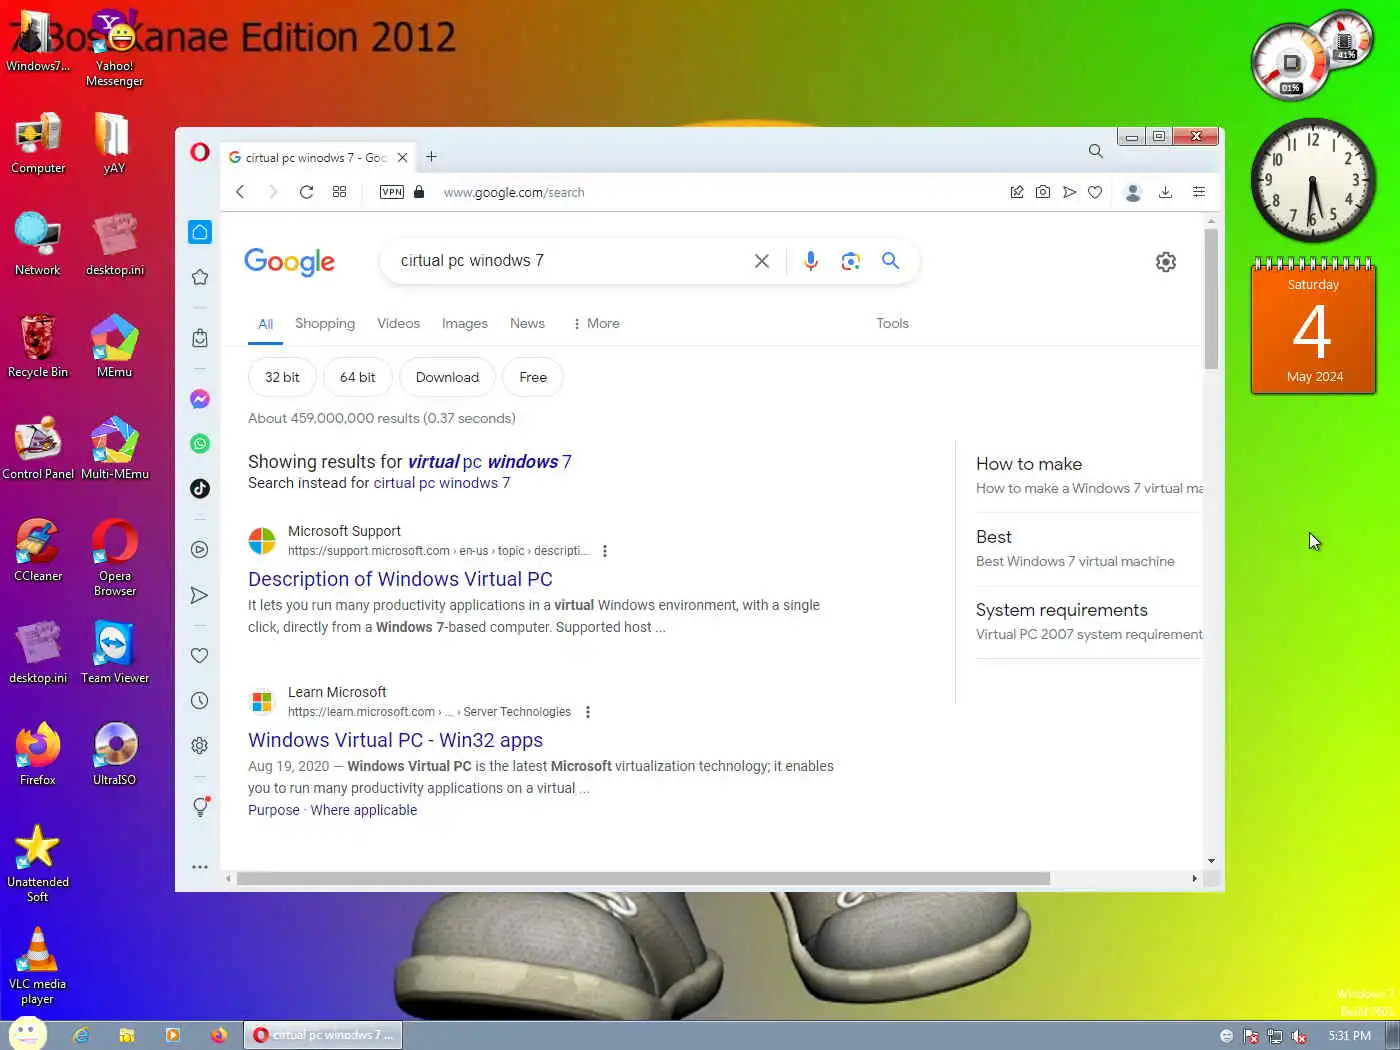Switch to the Videos tab
The width and height of the screenshot is (1400, 1050).
[398, 323]
